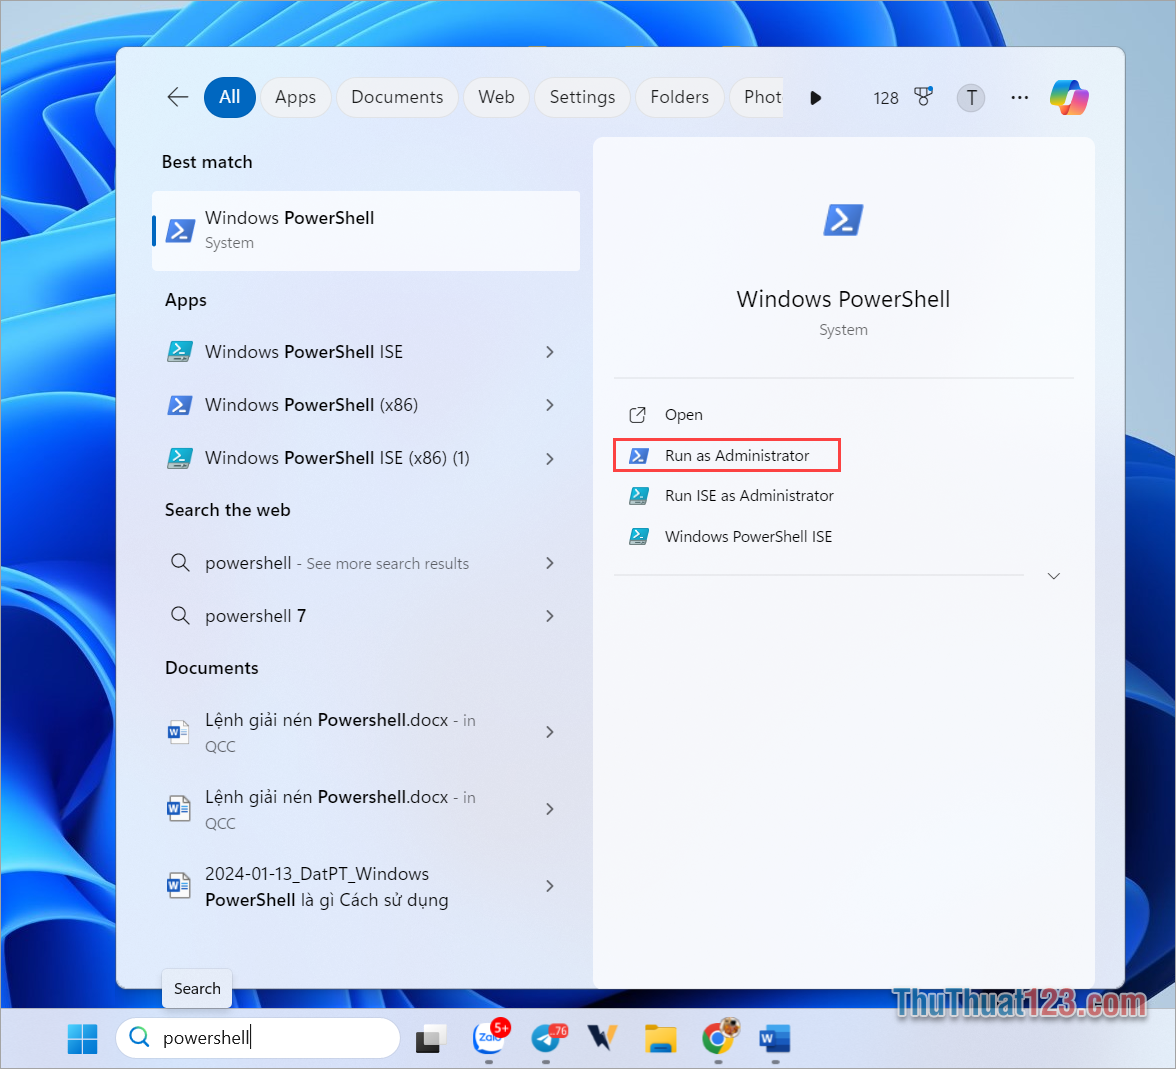Expand Windows PowerShell ISE result chevron

point(550,352)
